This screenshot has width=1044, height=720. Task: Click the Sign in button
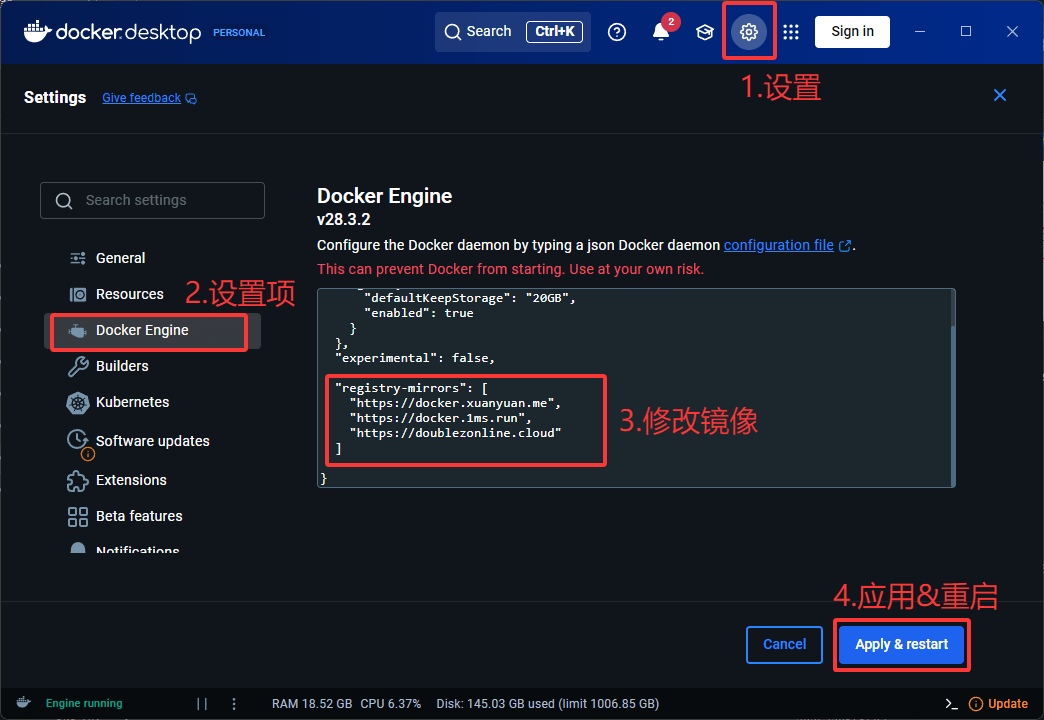click(x=852, y=31)
